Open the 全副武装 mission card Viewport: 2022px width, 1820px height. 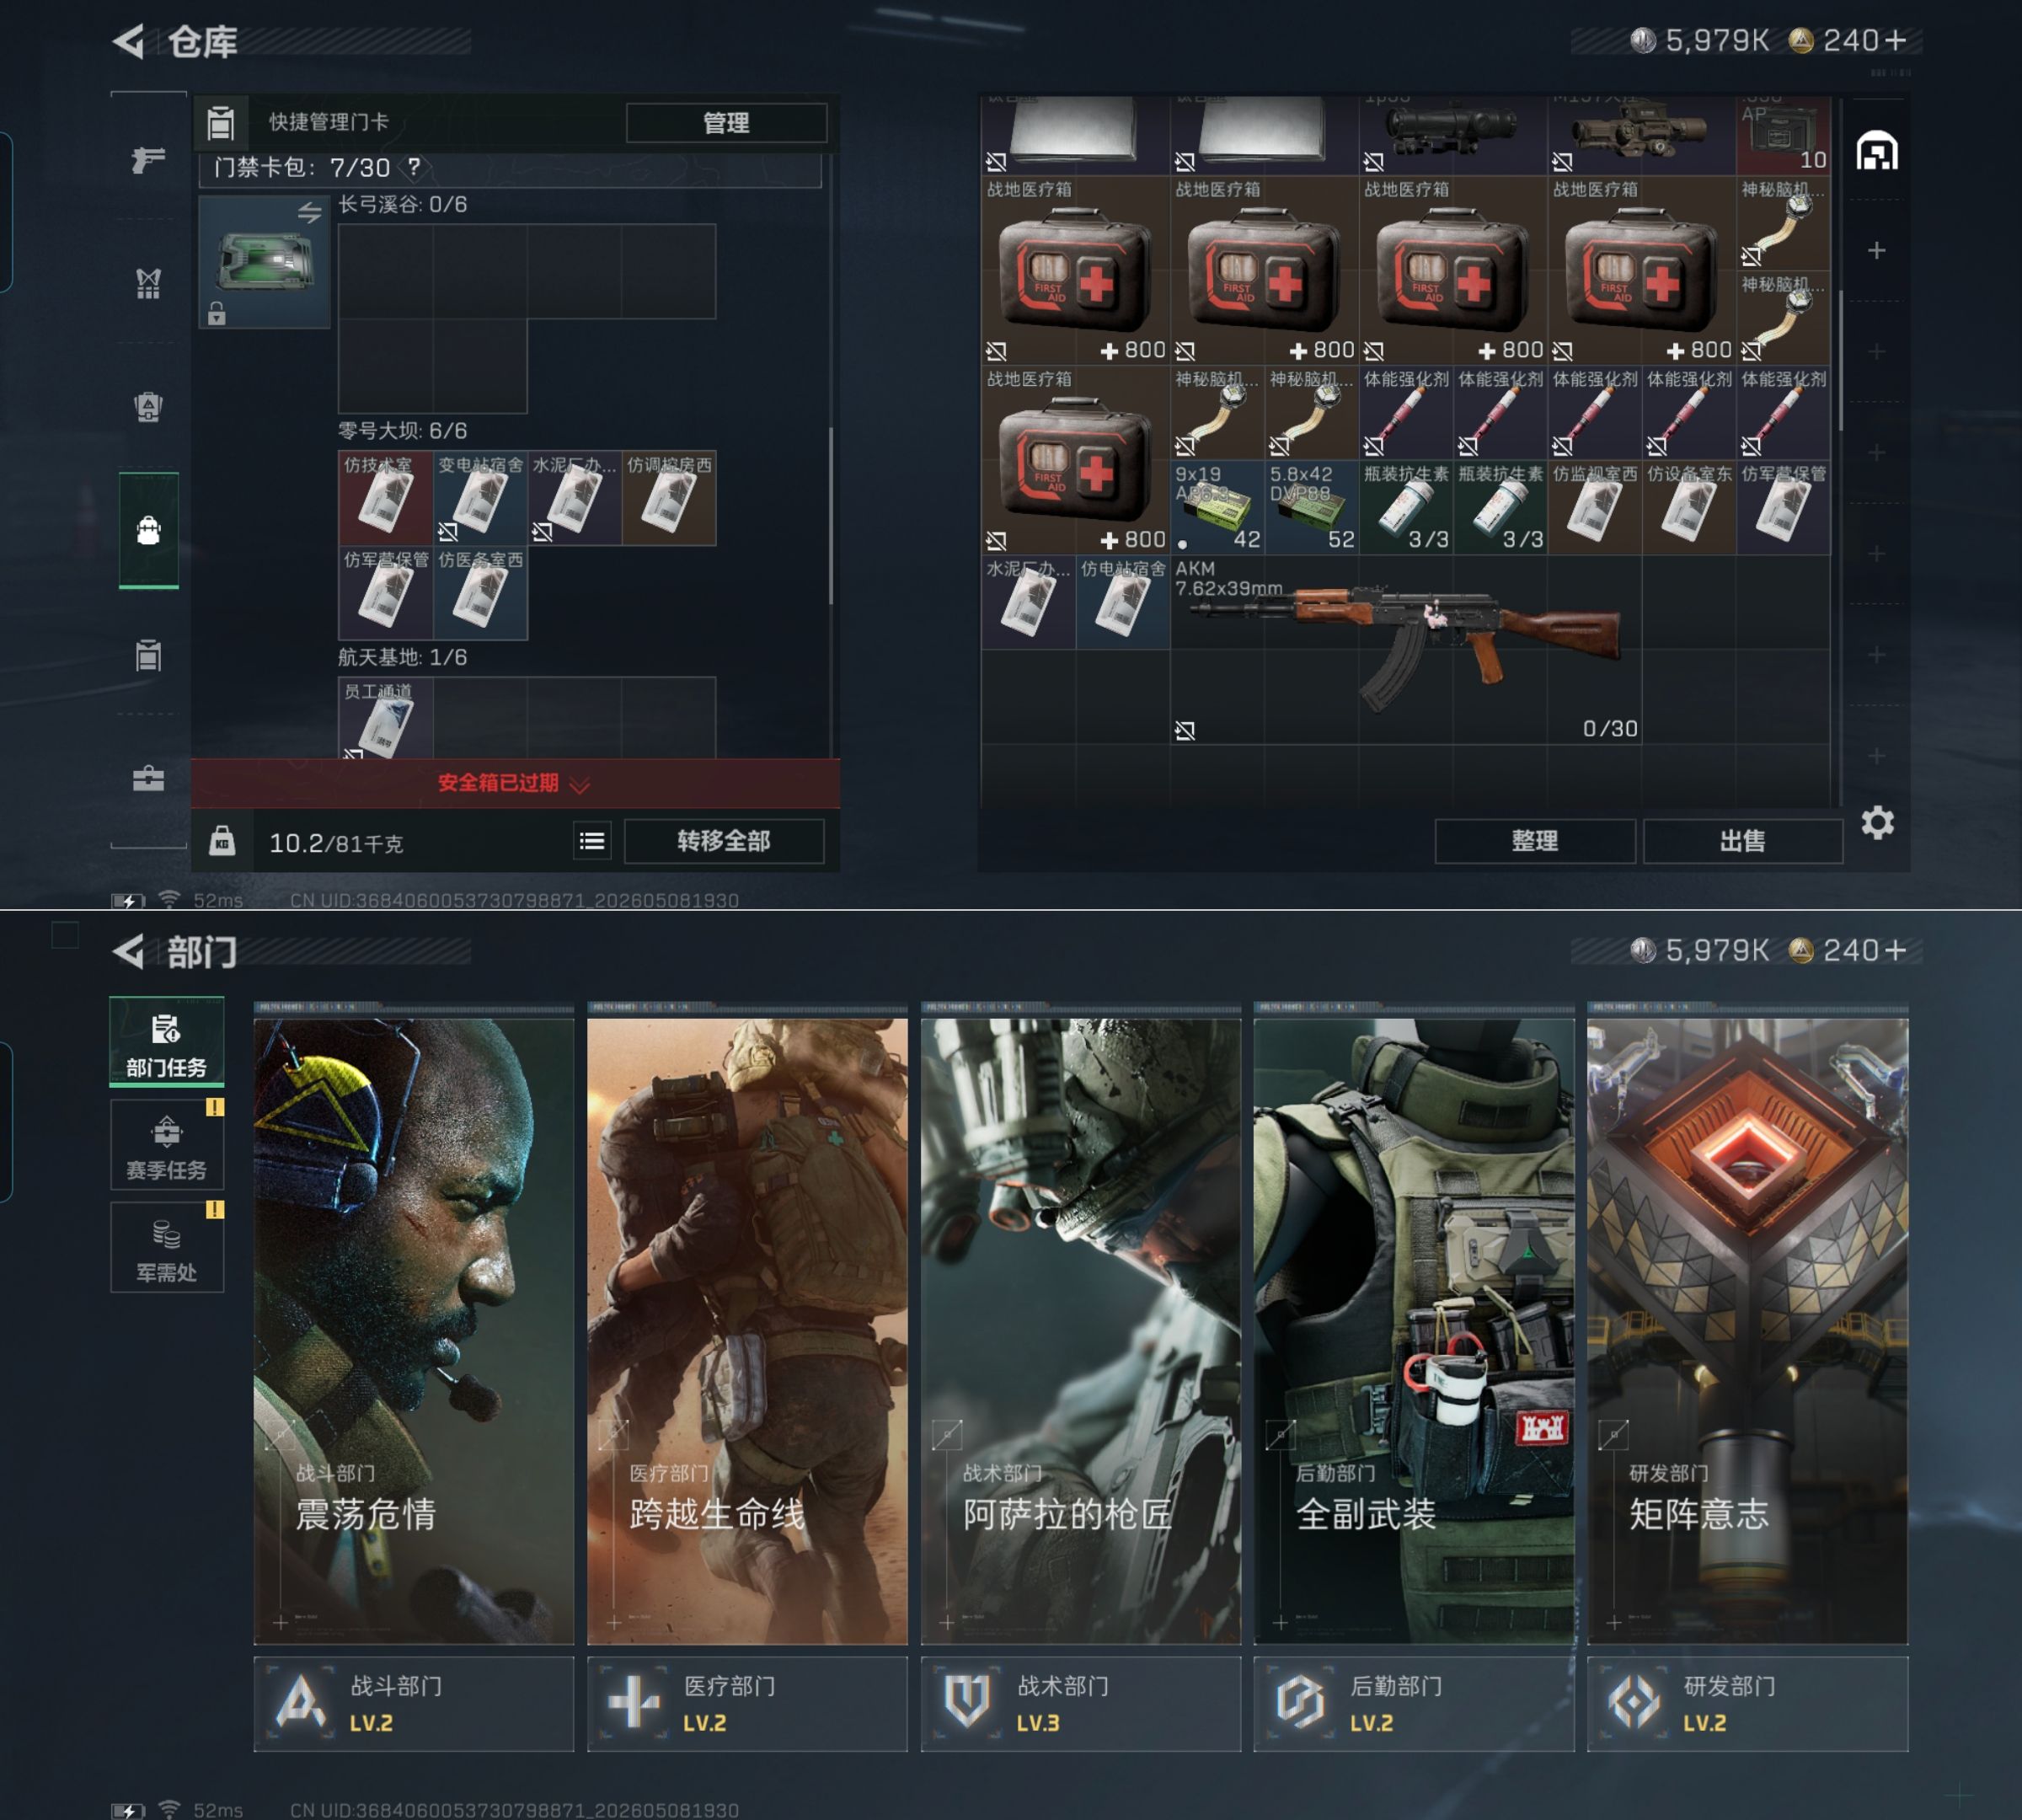tap(1414, 1331)
